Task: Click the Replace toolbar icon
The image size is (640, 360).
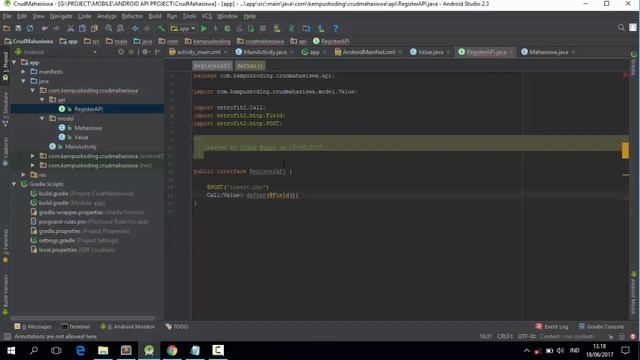Action: [120, 28]
